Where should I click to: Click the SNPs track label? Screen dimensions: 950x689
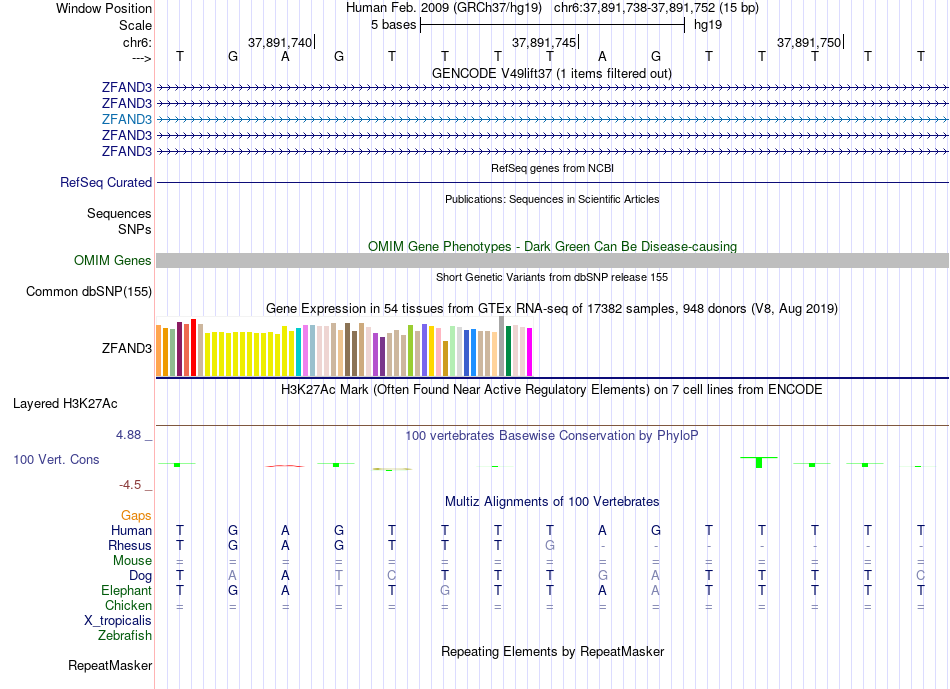[x=135, y=230]
